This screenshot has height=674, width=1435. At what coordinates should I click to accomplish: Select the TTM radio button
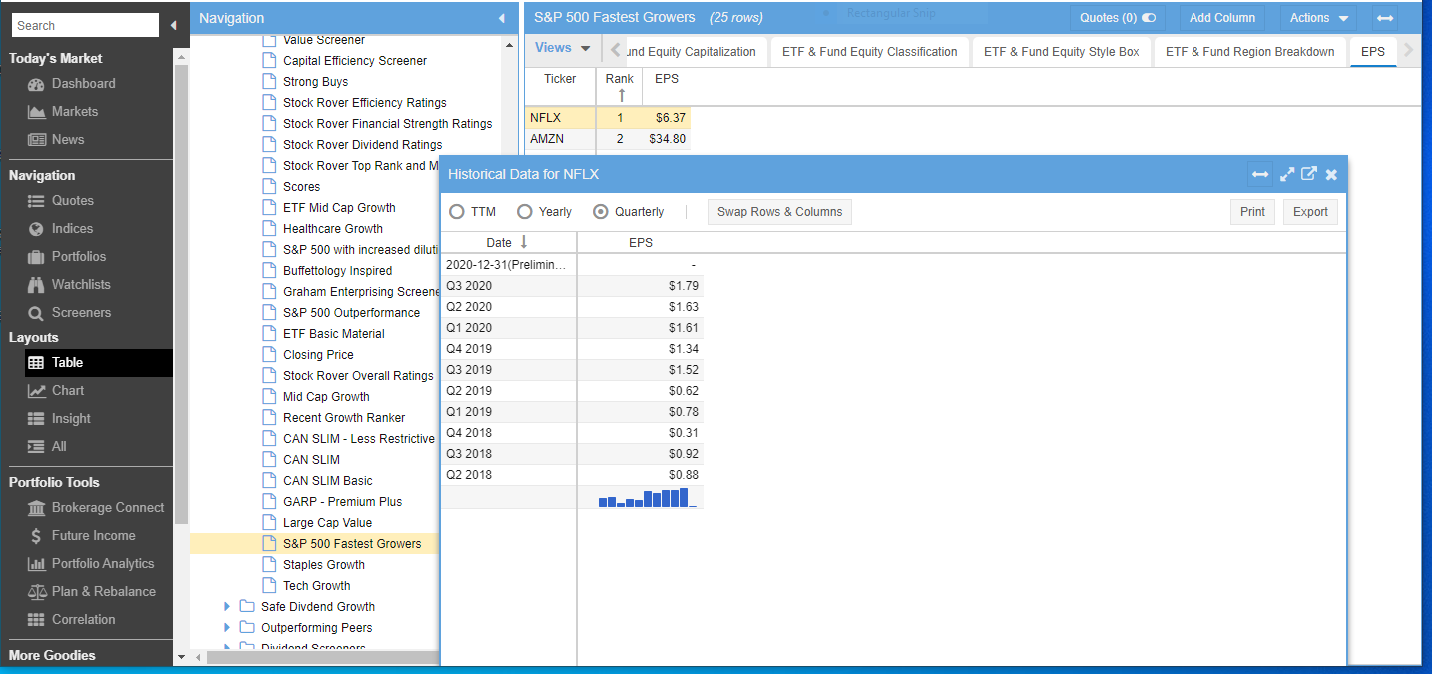pos(457,212)
